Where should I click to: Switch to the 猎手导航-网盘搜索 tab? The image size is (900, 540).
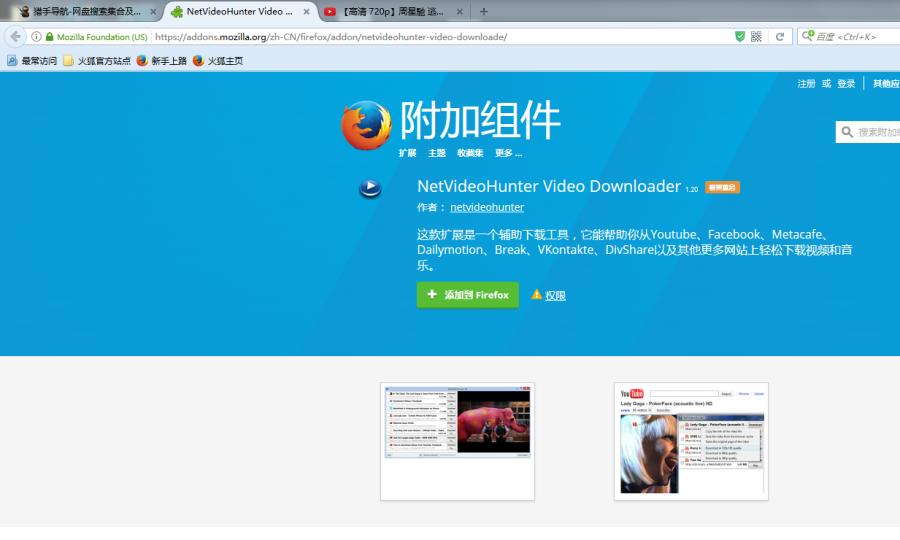click(86, 11)
